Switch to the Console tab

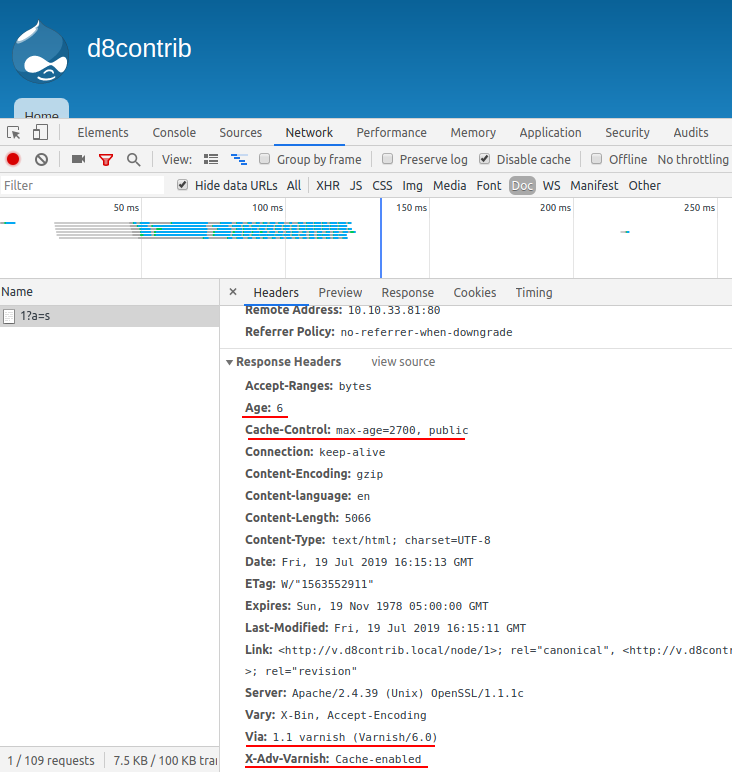pyautogui.click(x=174, y=132)
